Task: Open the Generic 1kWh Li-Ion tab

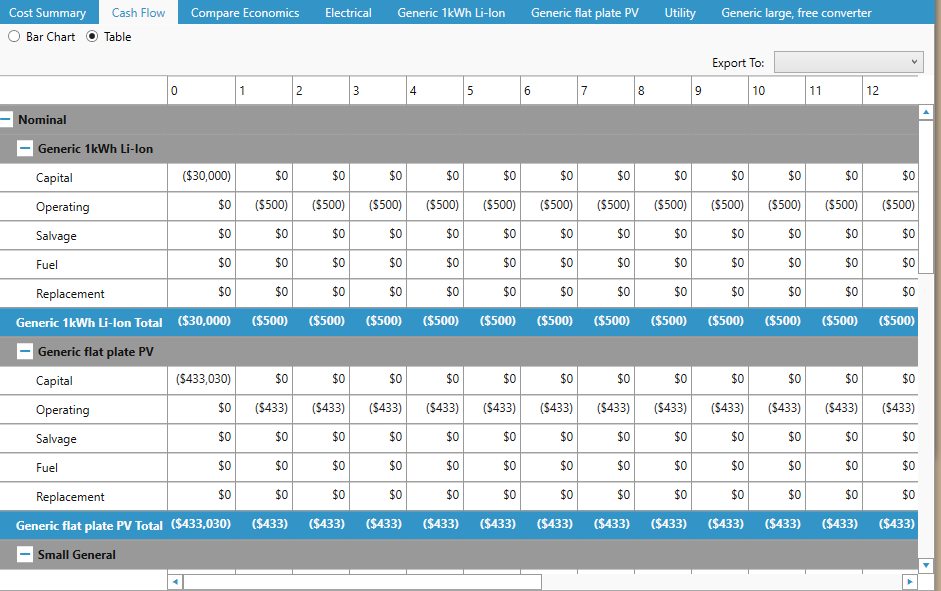Action: [x=452, y=12]
